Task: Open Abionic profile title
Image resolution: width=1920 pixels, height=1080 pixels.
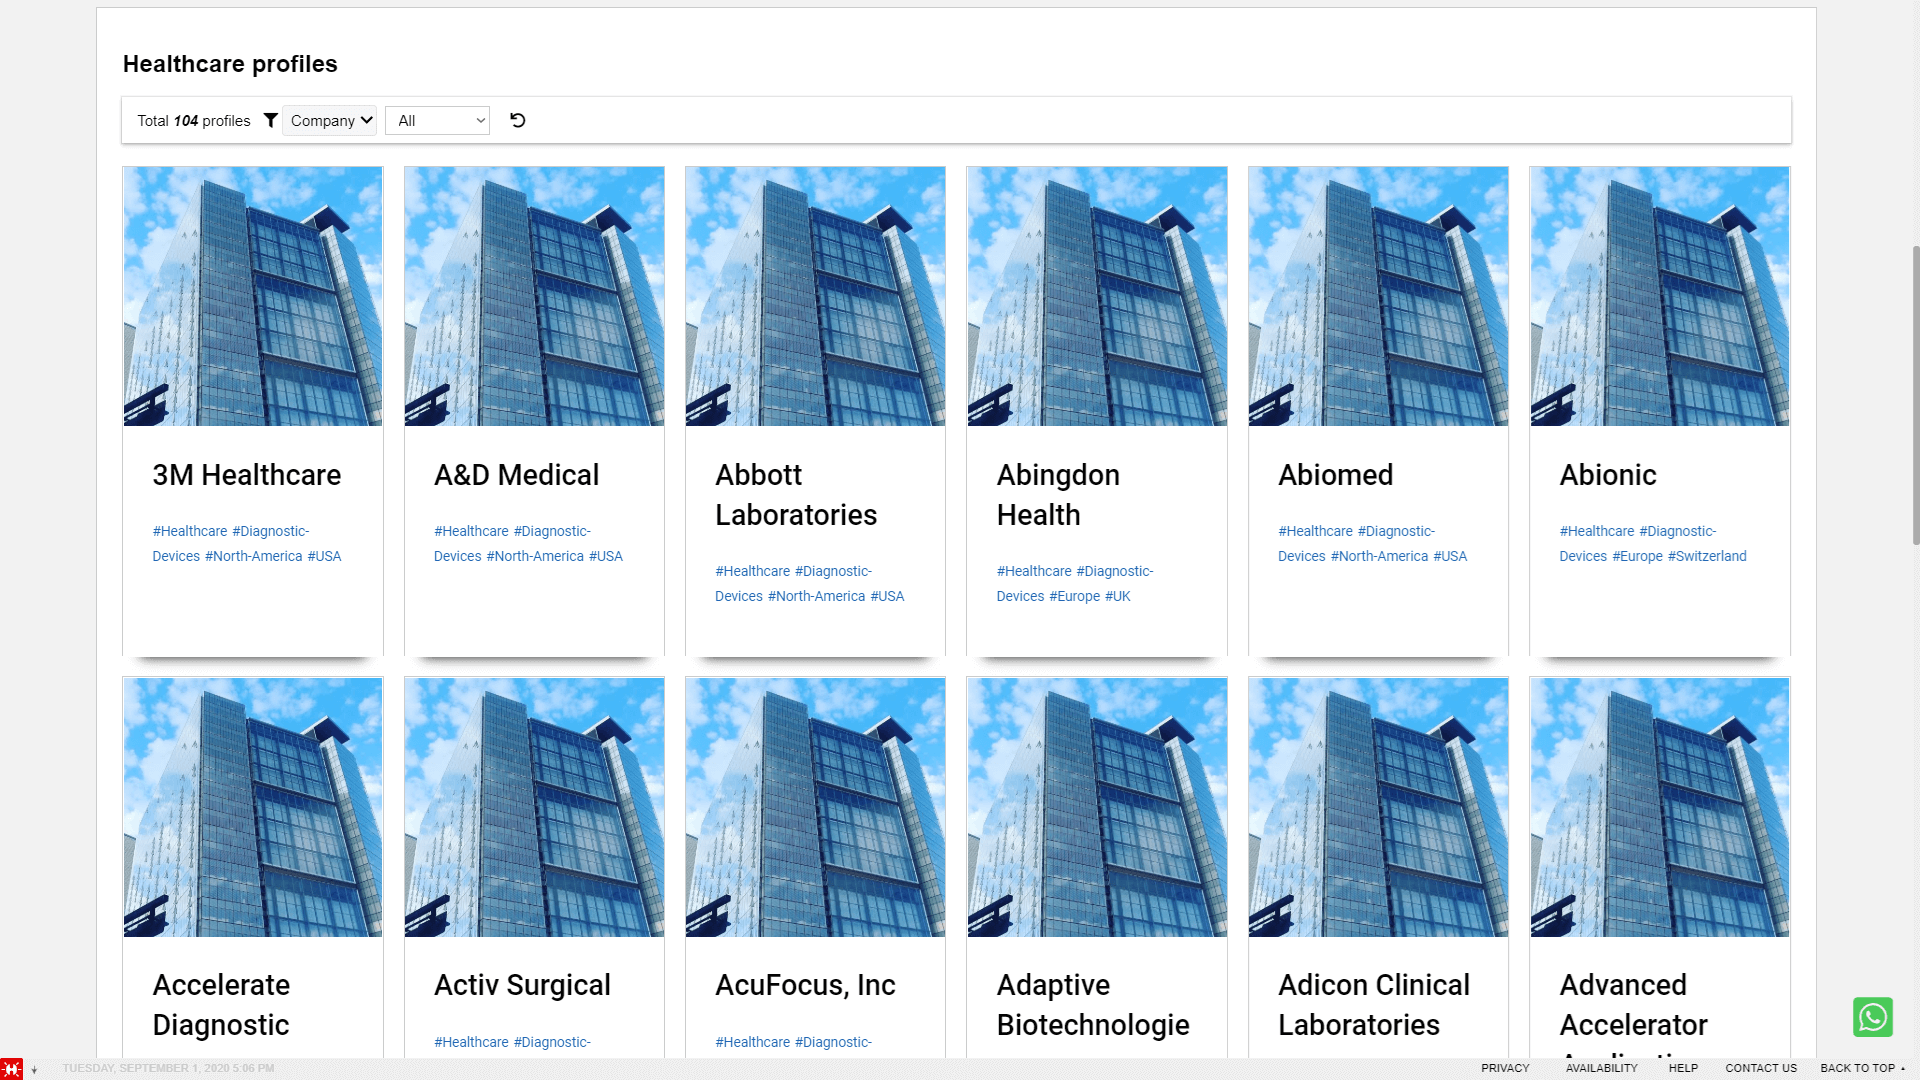Action: (x=1608, y=475)
